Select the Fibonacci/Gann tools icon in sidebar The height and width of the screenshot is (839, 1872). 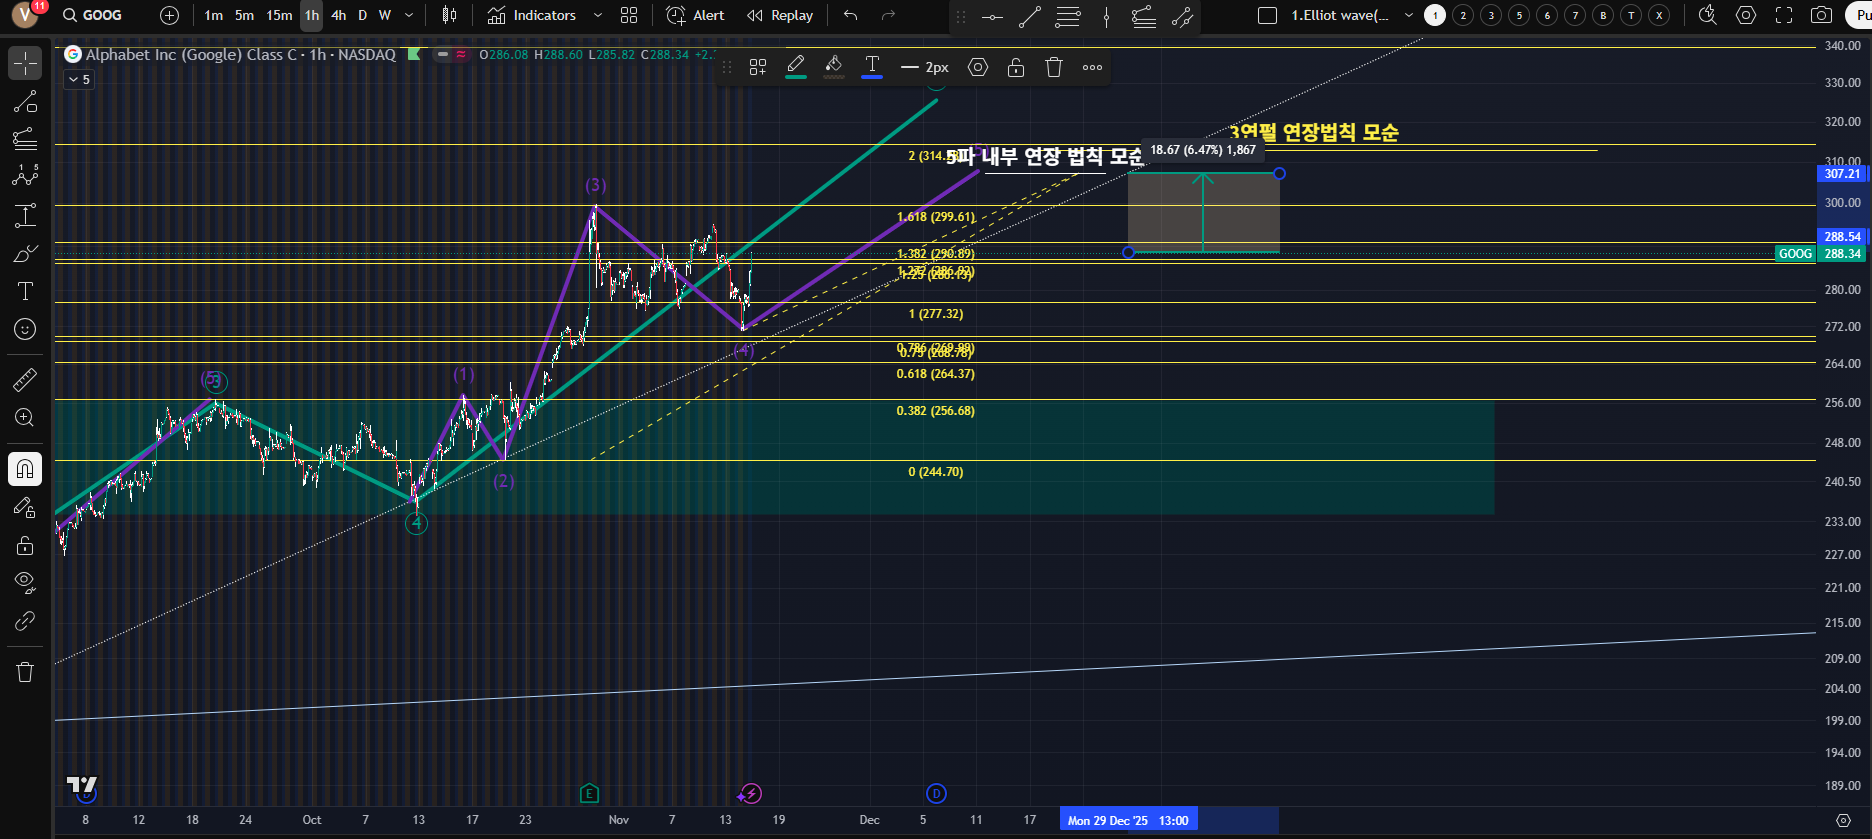point(25,139)
